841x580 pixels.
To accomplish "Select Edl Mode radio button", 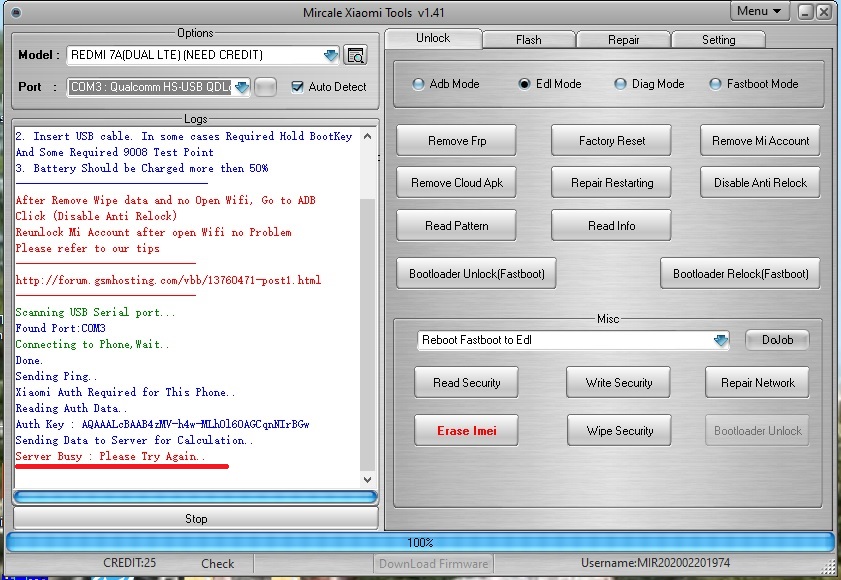I will 524,84.
